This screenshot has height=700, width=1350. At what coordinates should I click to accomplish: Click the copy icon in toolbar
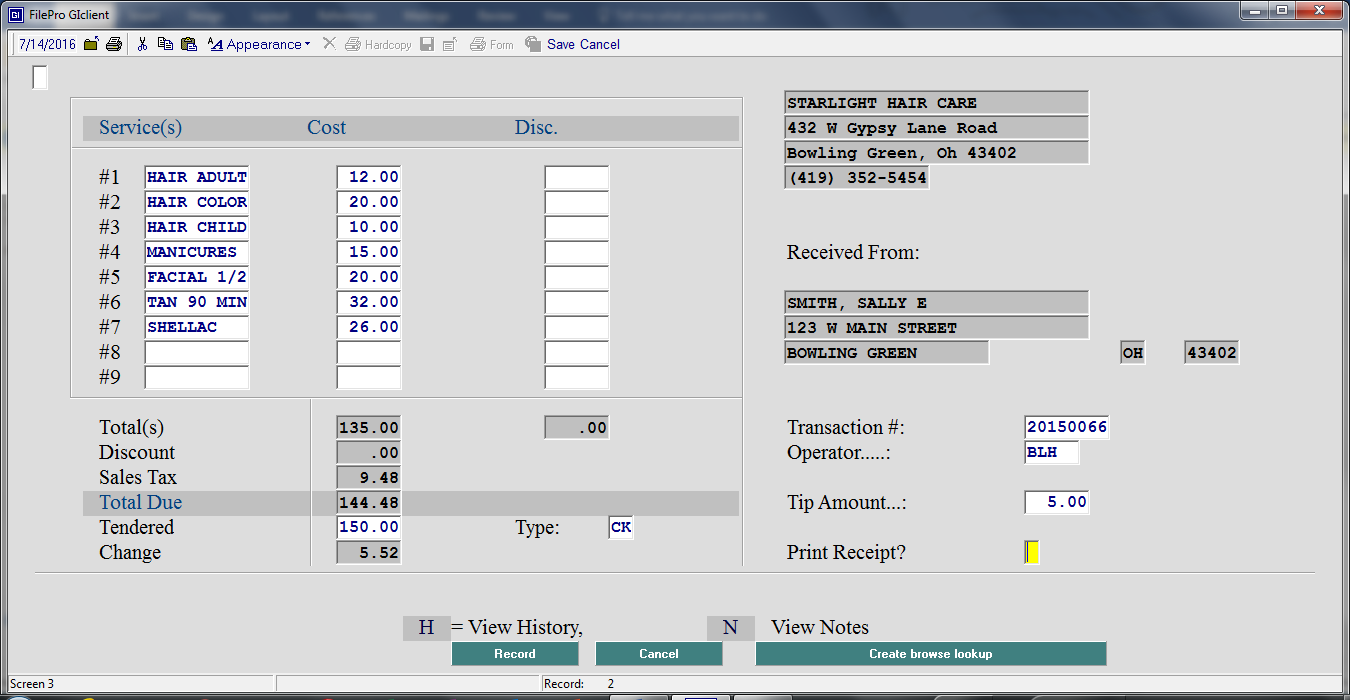[x=165, y=44]
